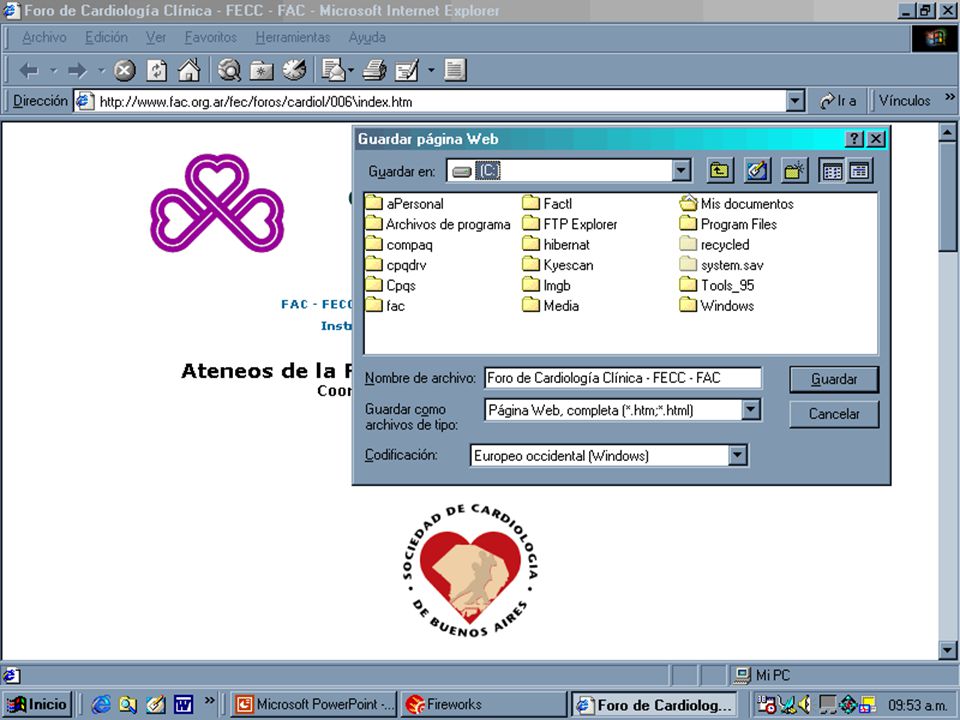Viewport: 960px width, 720px height.
Task: Click the dialog Help question mark button
Action: pos(854,139)
